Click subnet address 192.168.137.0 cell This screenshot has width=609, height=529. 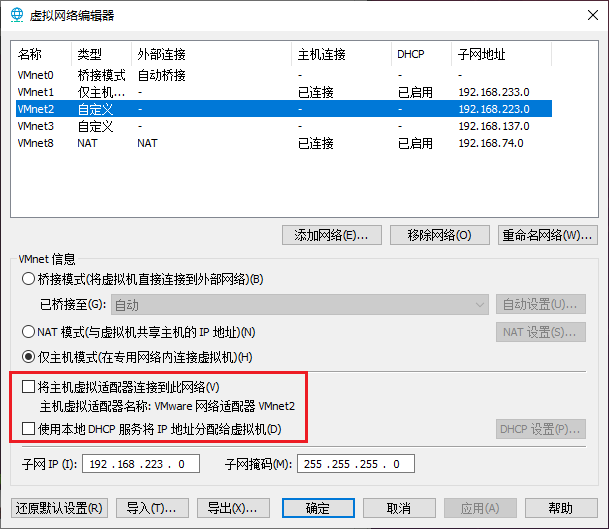(494, 126)
